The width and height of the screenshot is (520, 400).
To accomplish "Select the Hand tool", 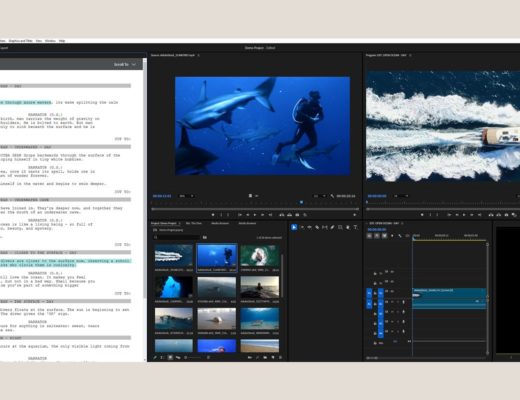I will [348, 227].
